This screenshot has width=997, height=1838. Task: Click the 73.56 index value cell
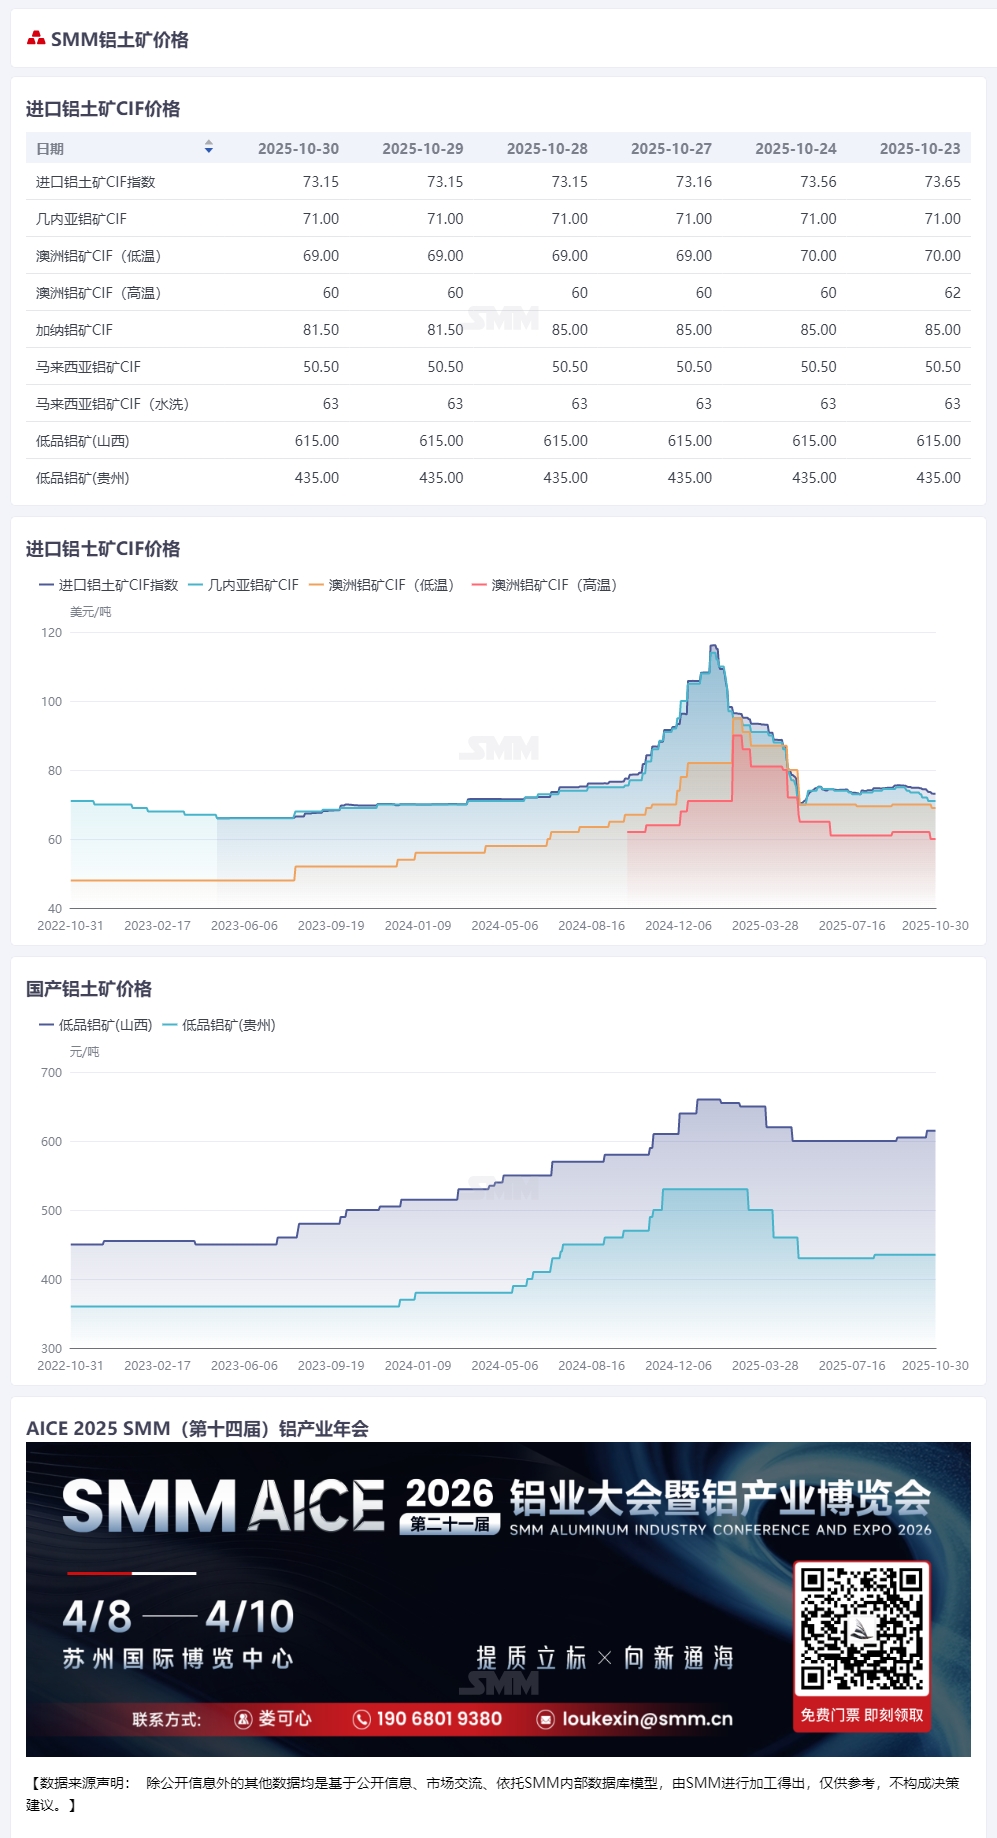click(x=818, y=182)
